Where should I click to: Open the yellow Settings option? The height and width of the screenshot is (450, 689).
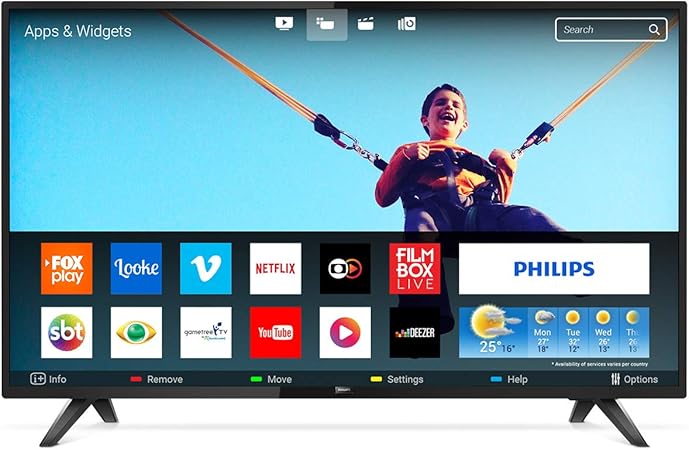click(x=397, y=379)
